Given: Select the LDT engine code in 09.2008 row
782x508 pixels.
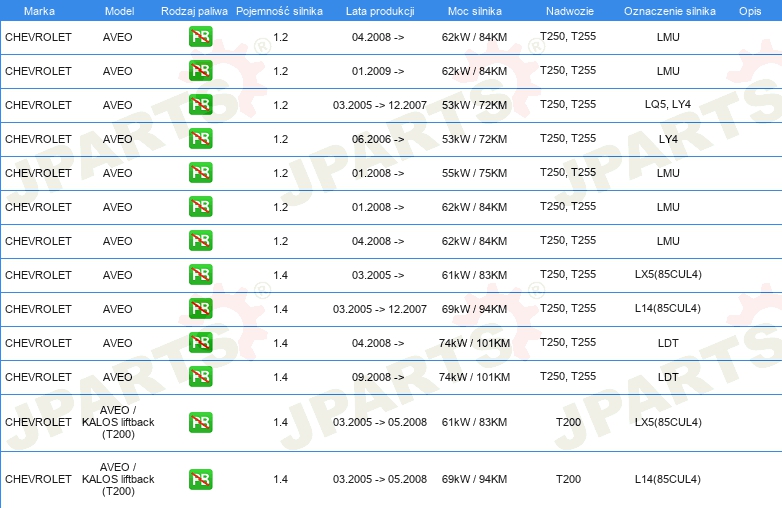Looking at the screenshot, I should 668,377.
